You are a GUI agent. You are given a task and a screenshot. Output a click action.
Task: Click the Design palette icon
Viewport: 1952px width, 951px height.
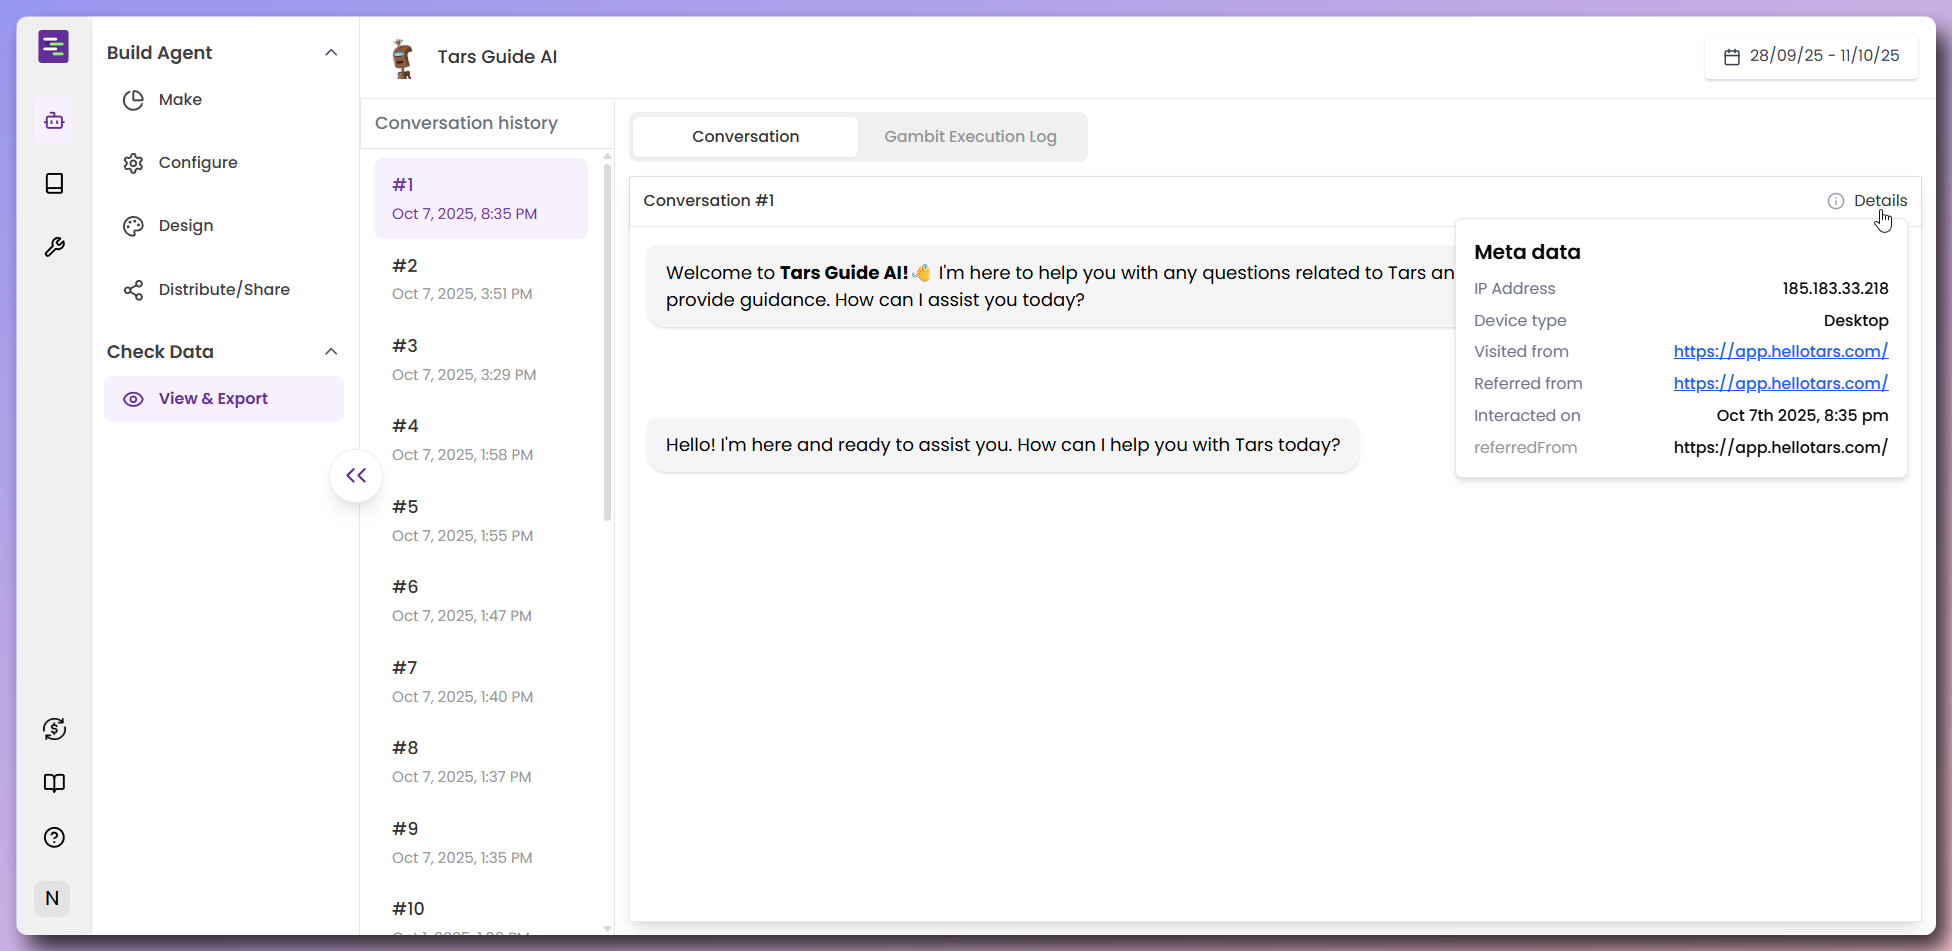tap(133, 226)
